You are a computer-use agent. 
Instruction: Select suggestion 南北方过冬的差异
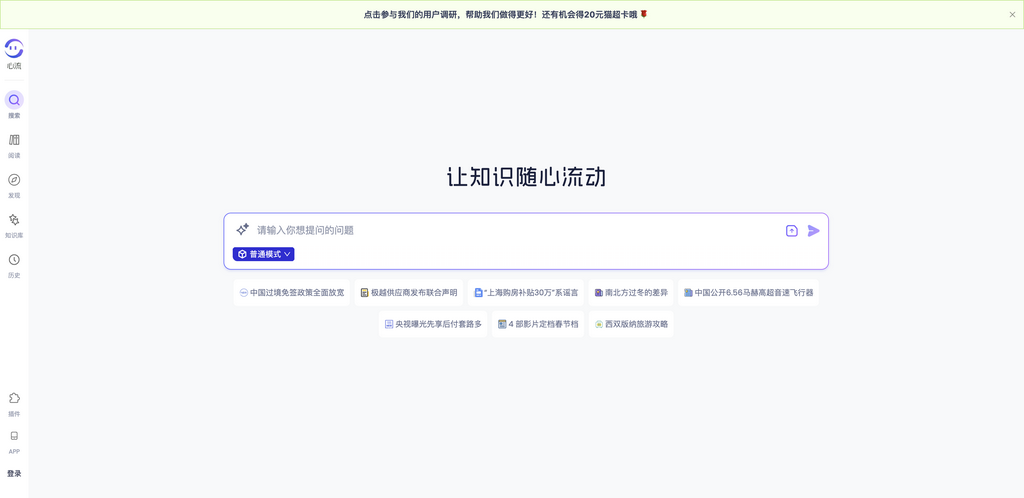point(631,292)
